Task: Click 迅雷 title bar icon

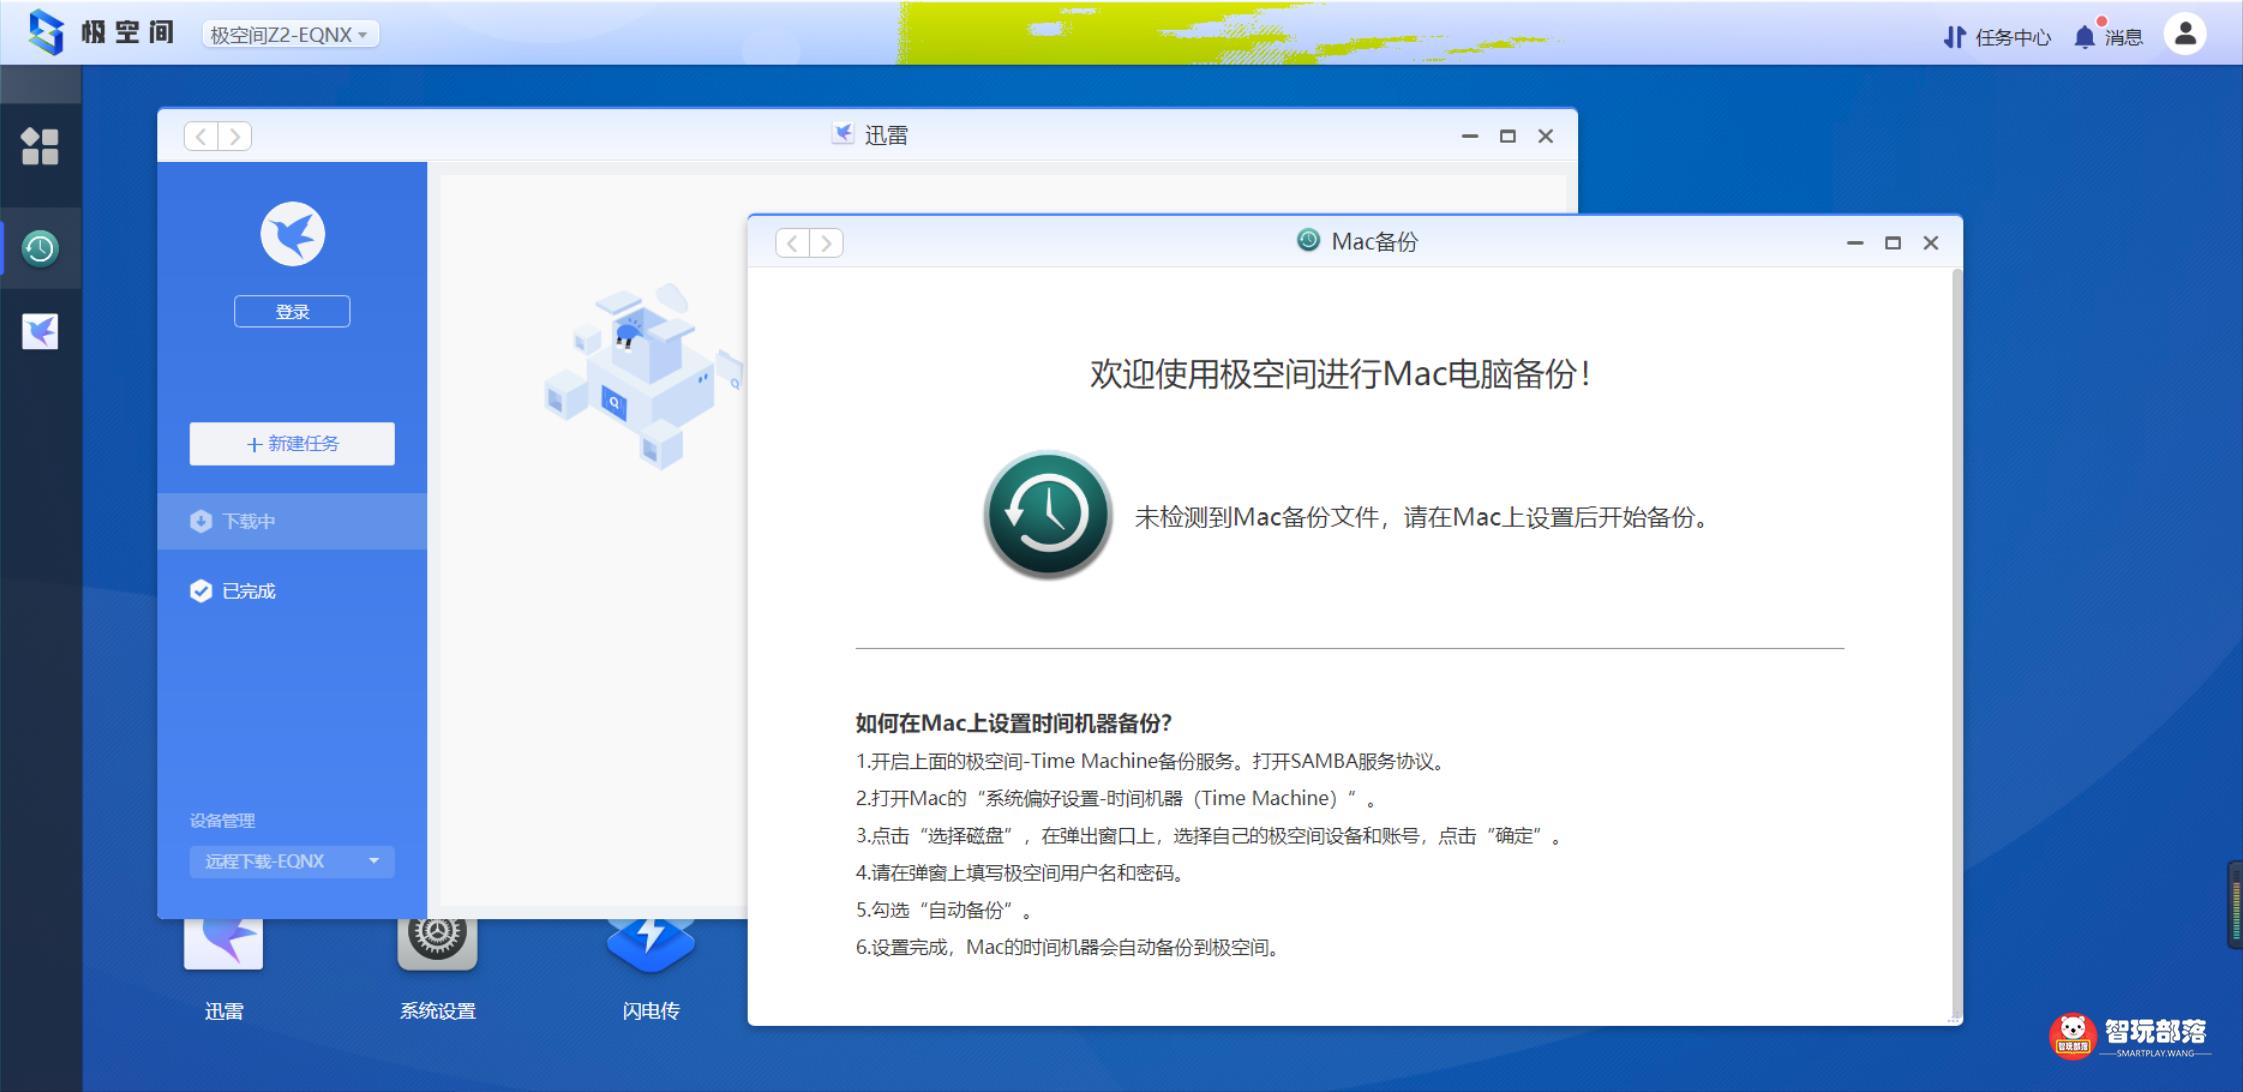Action: (x=843, y=133)
